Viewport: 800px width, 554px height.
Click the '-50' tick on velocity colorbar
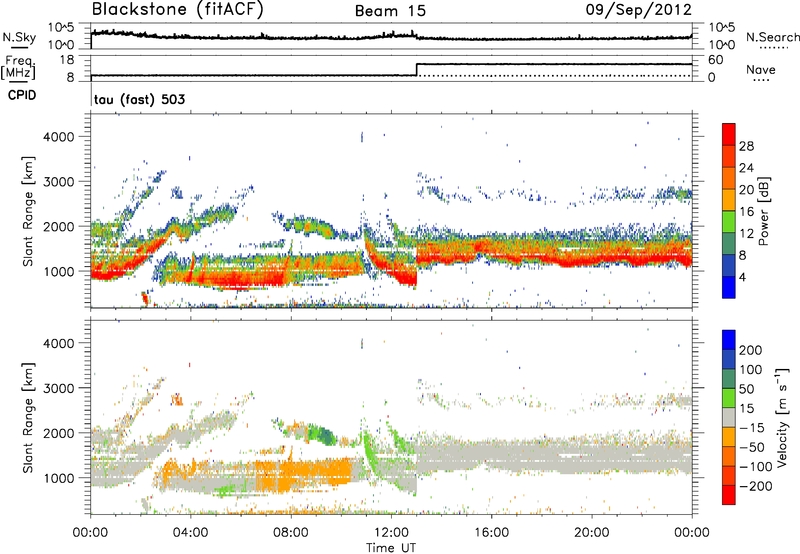click(751, 447)
